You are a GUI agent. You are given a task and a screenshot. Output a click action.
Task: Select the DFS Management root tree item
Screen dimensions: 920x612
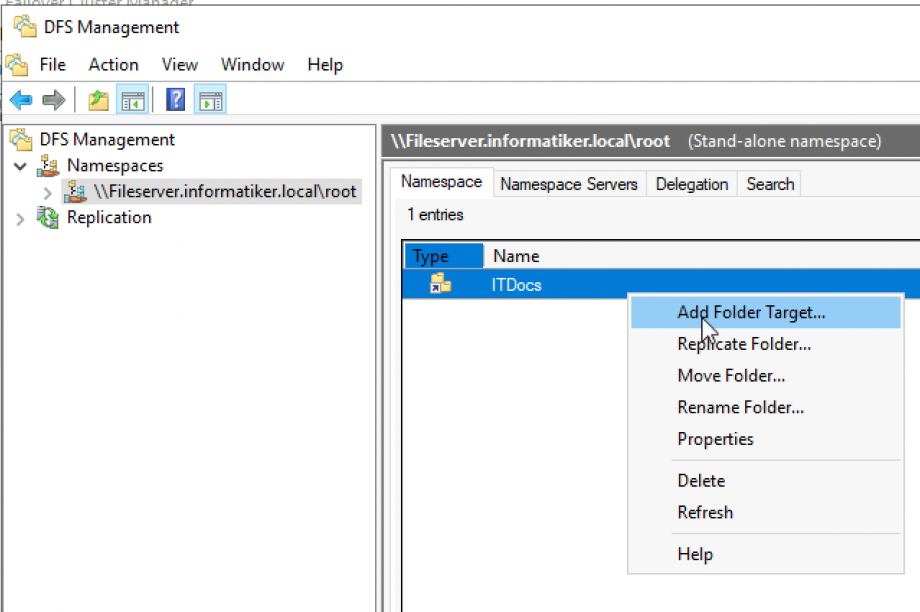[x=106, y=140]
